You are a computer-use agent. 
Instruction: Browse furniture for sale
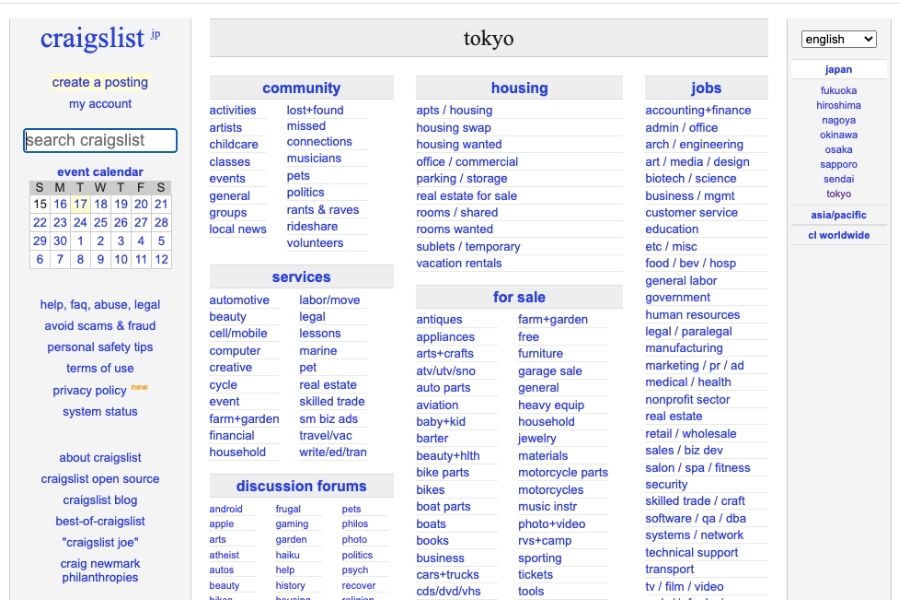click(x=541, y=353)
